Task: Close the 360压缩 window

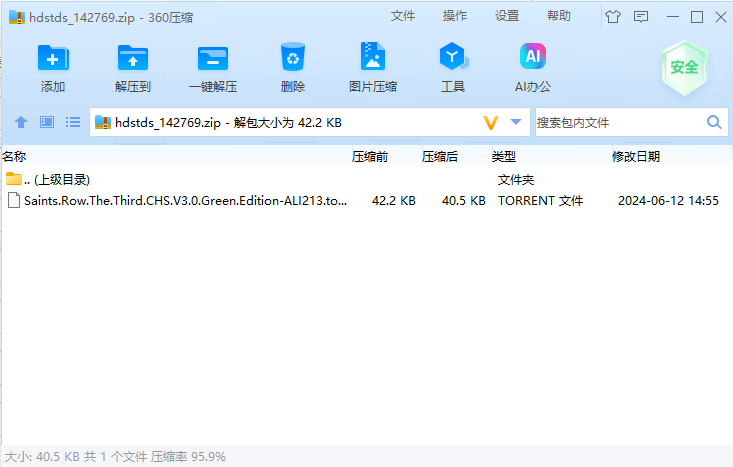Action: coord(721,17)
